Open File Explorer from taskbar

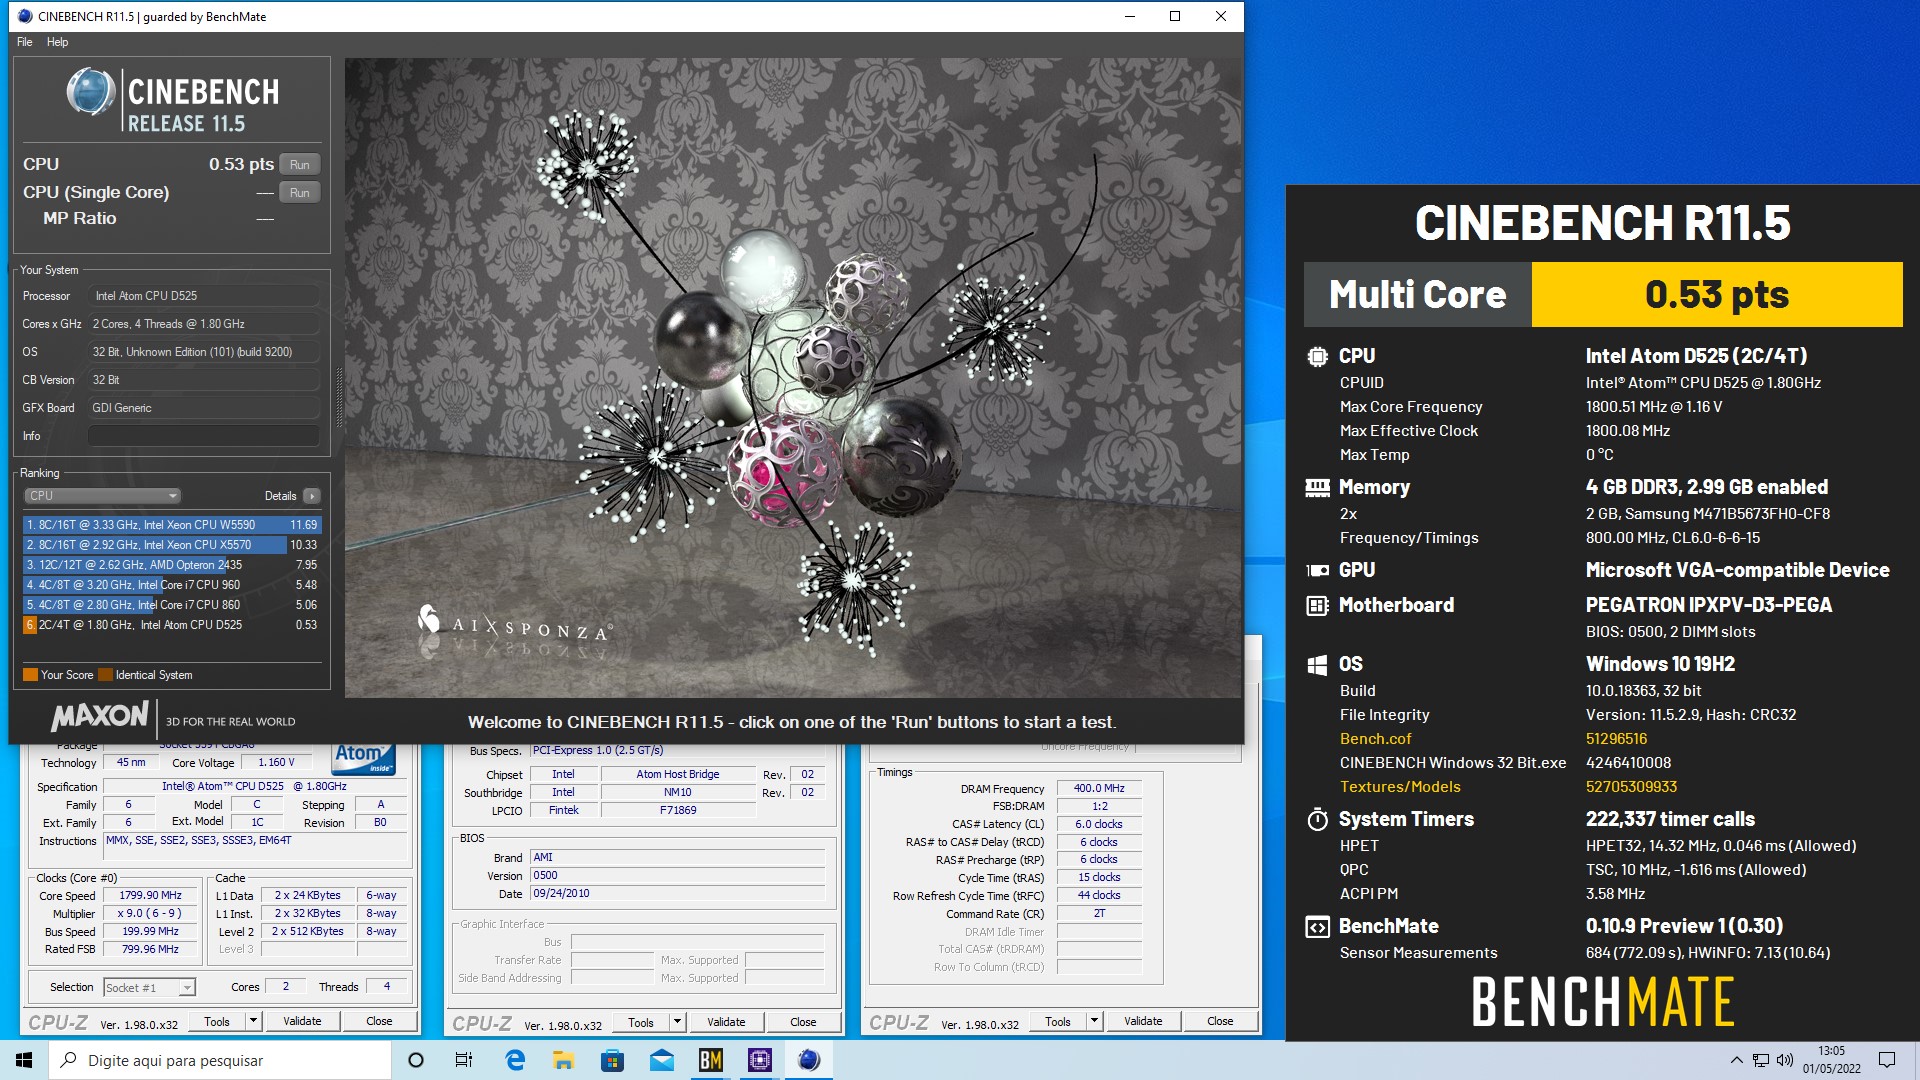coord(564,1060)
